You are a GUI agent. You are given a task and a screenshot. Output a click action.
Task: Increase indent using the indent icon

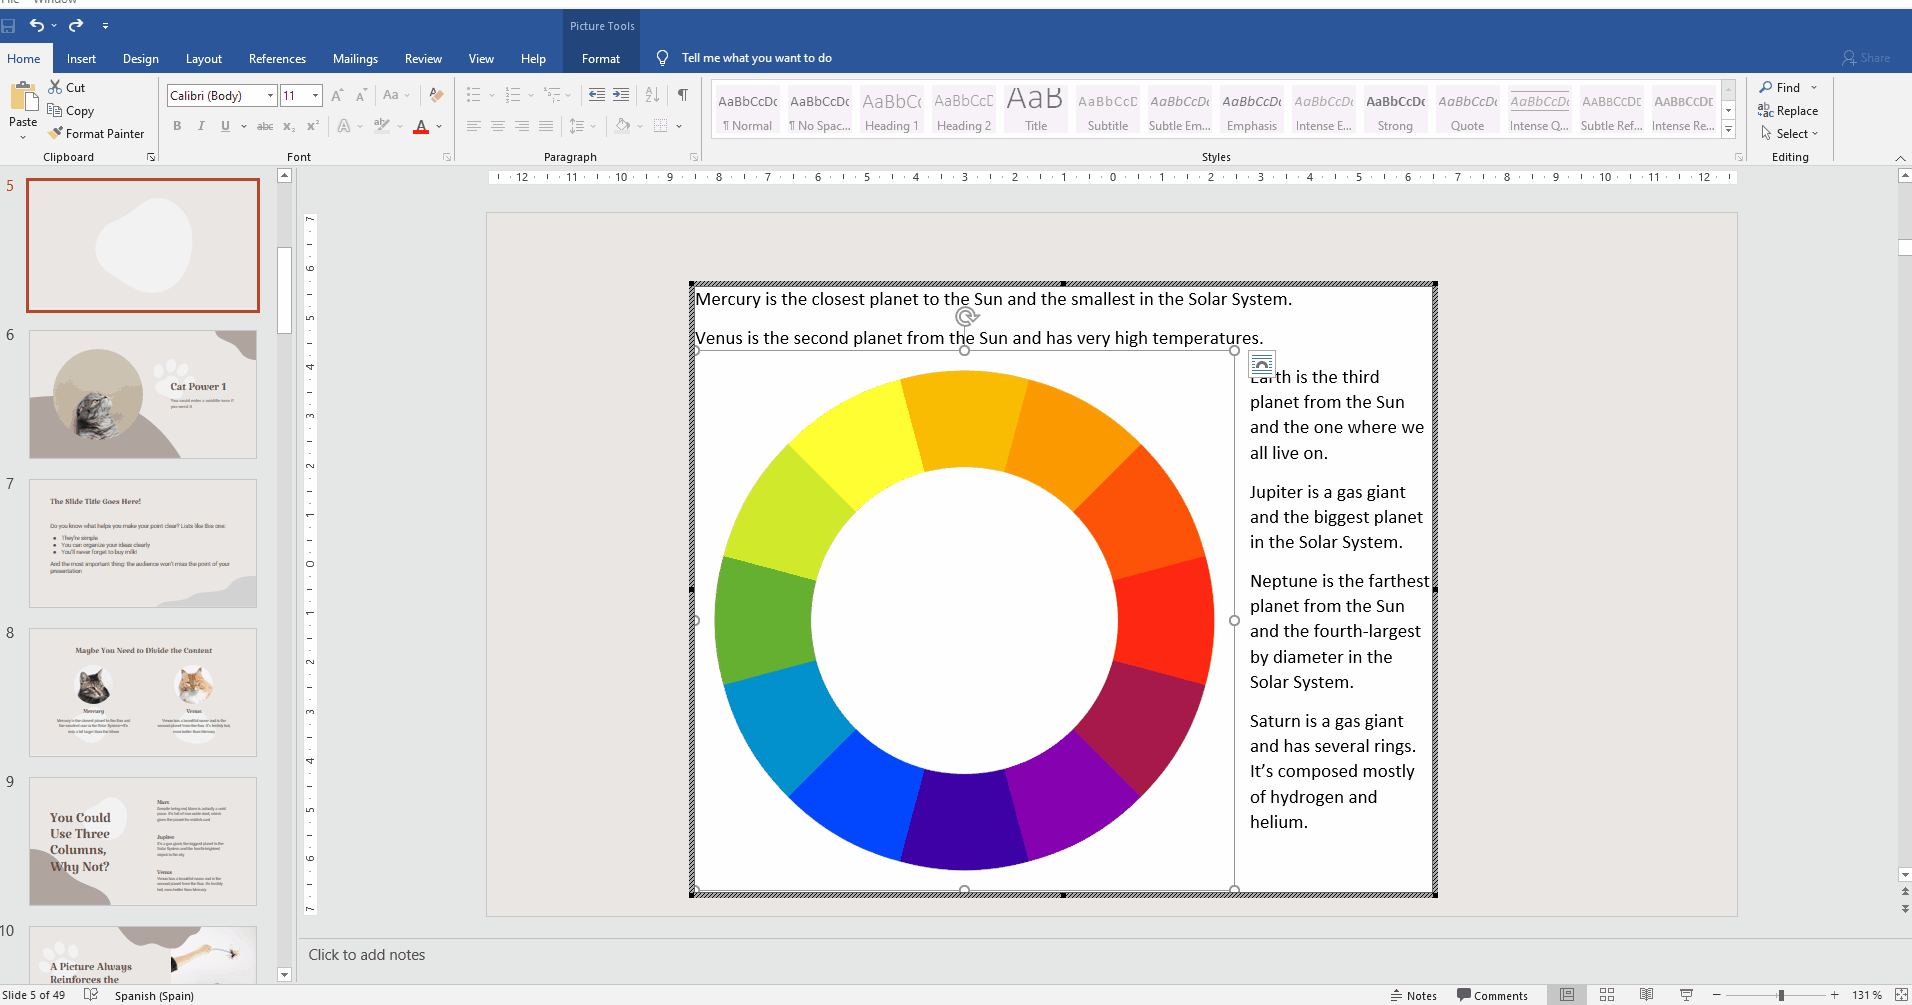pos(621,95)
